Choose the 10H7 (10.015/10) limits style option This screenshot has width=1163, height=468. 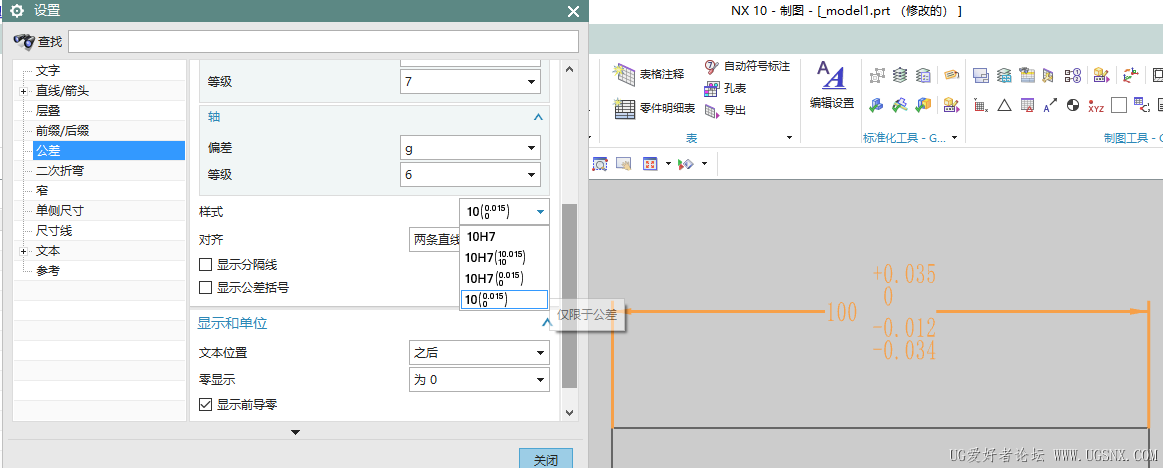coord(504,257)
